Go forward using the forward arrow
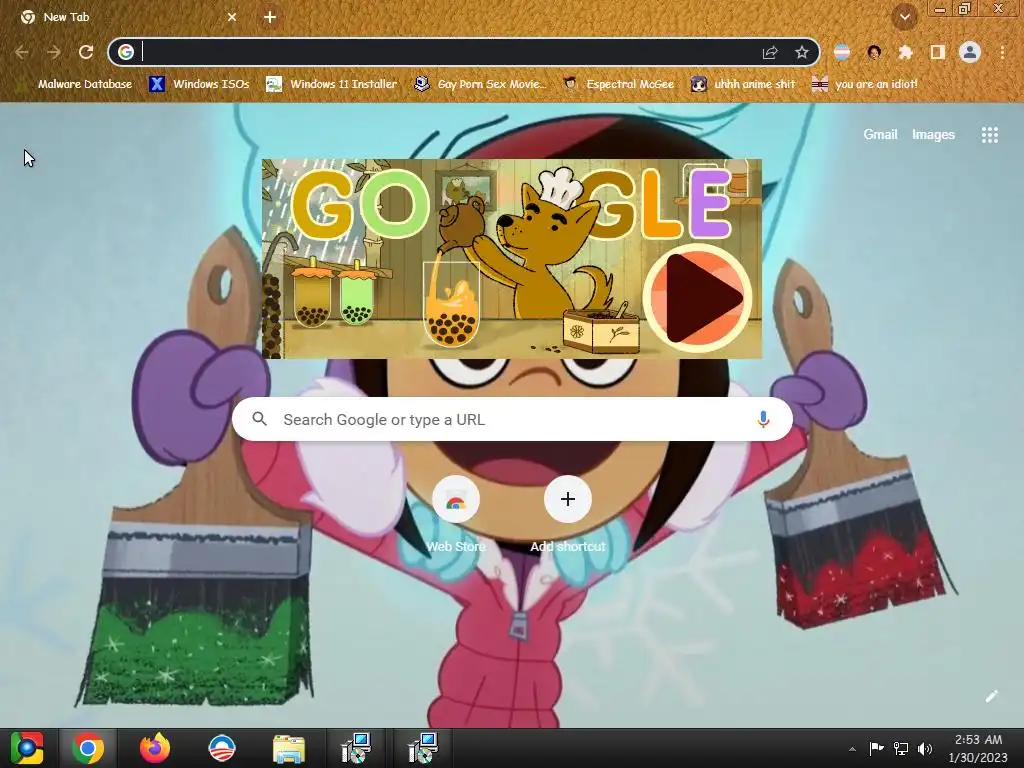 [54, 52]
